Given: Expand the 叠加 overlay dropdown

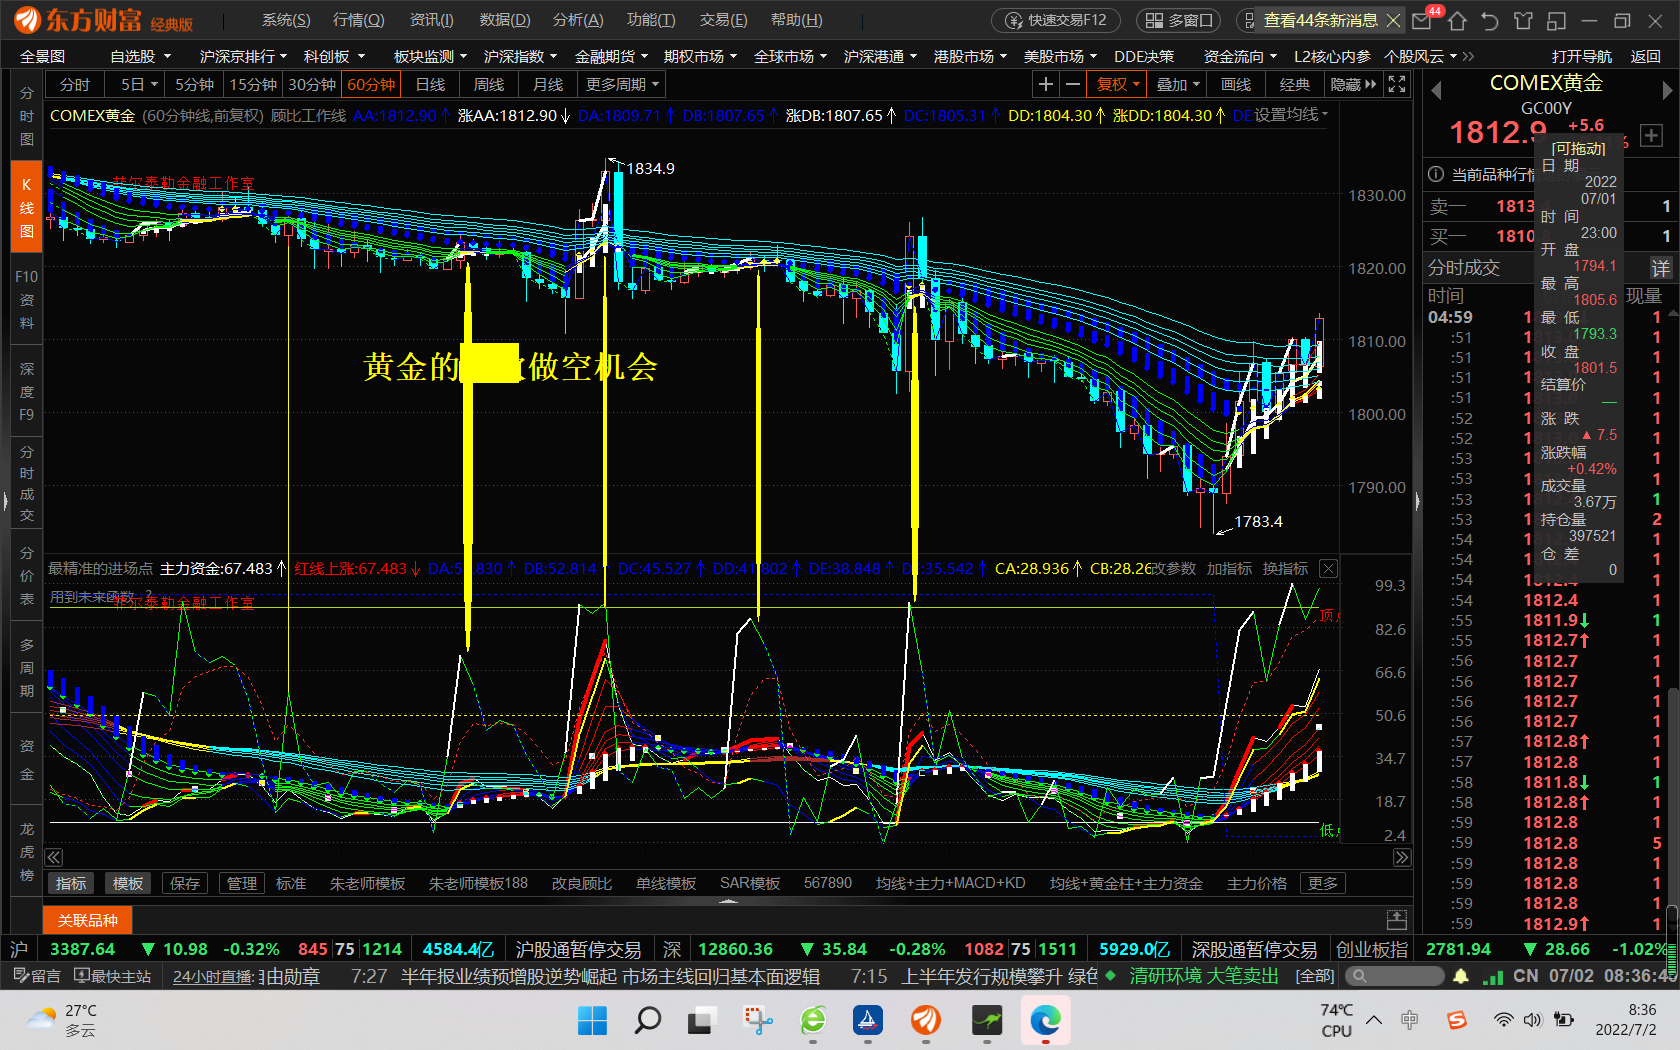Looking at the screenshot, I should 1177,85.
